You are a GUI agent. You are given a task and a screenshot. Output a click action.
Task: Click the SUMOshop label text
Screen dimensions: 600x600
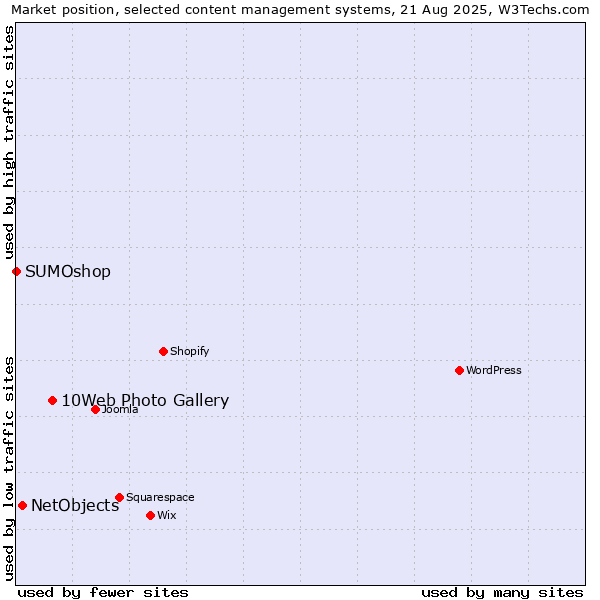click(x=68, y=272)
